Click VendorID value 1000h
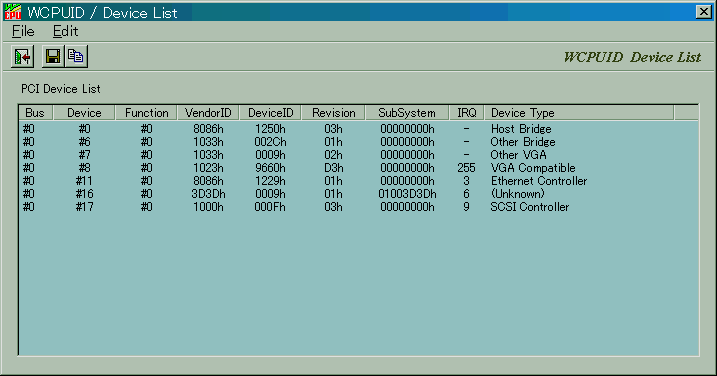This screenshot has height=376, width=717. (x=208, y=207)
